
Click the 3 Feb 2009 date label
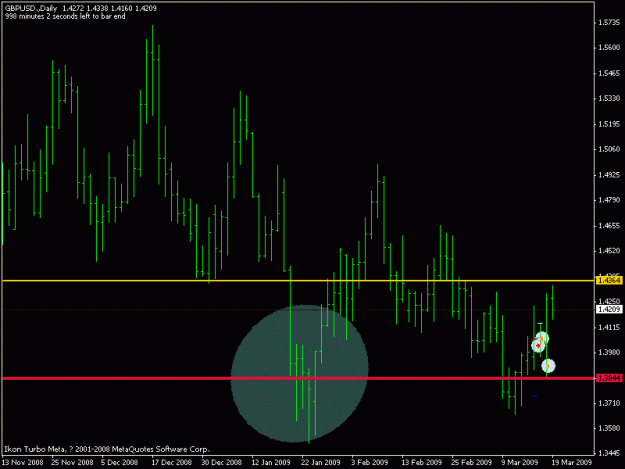[x=369, y=462]
